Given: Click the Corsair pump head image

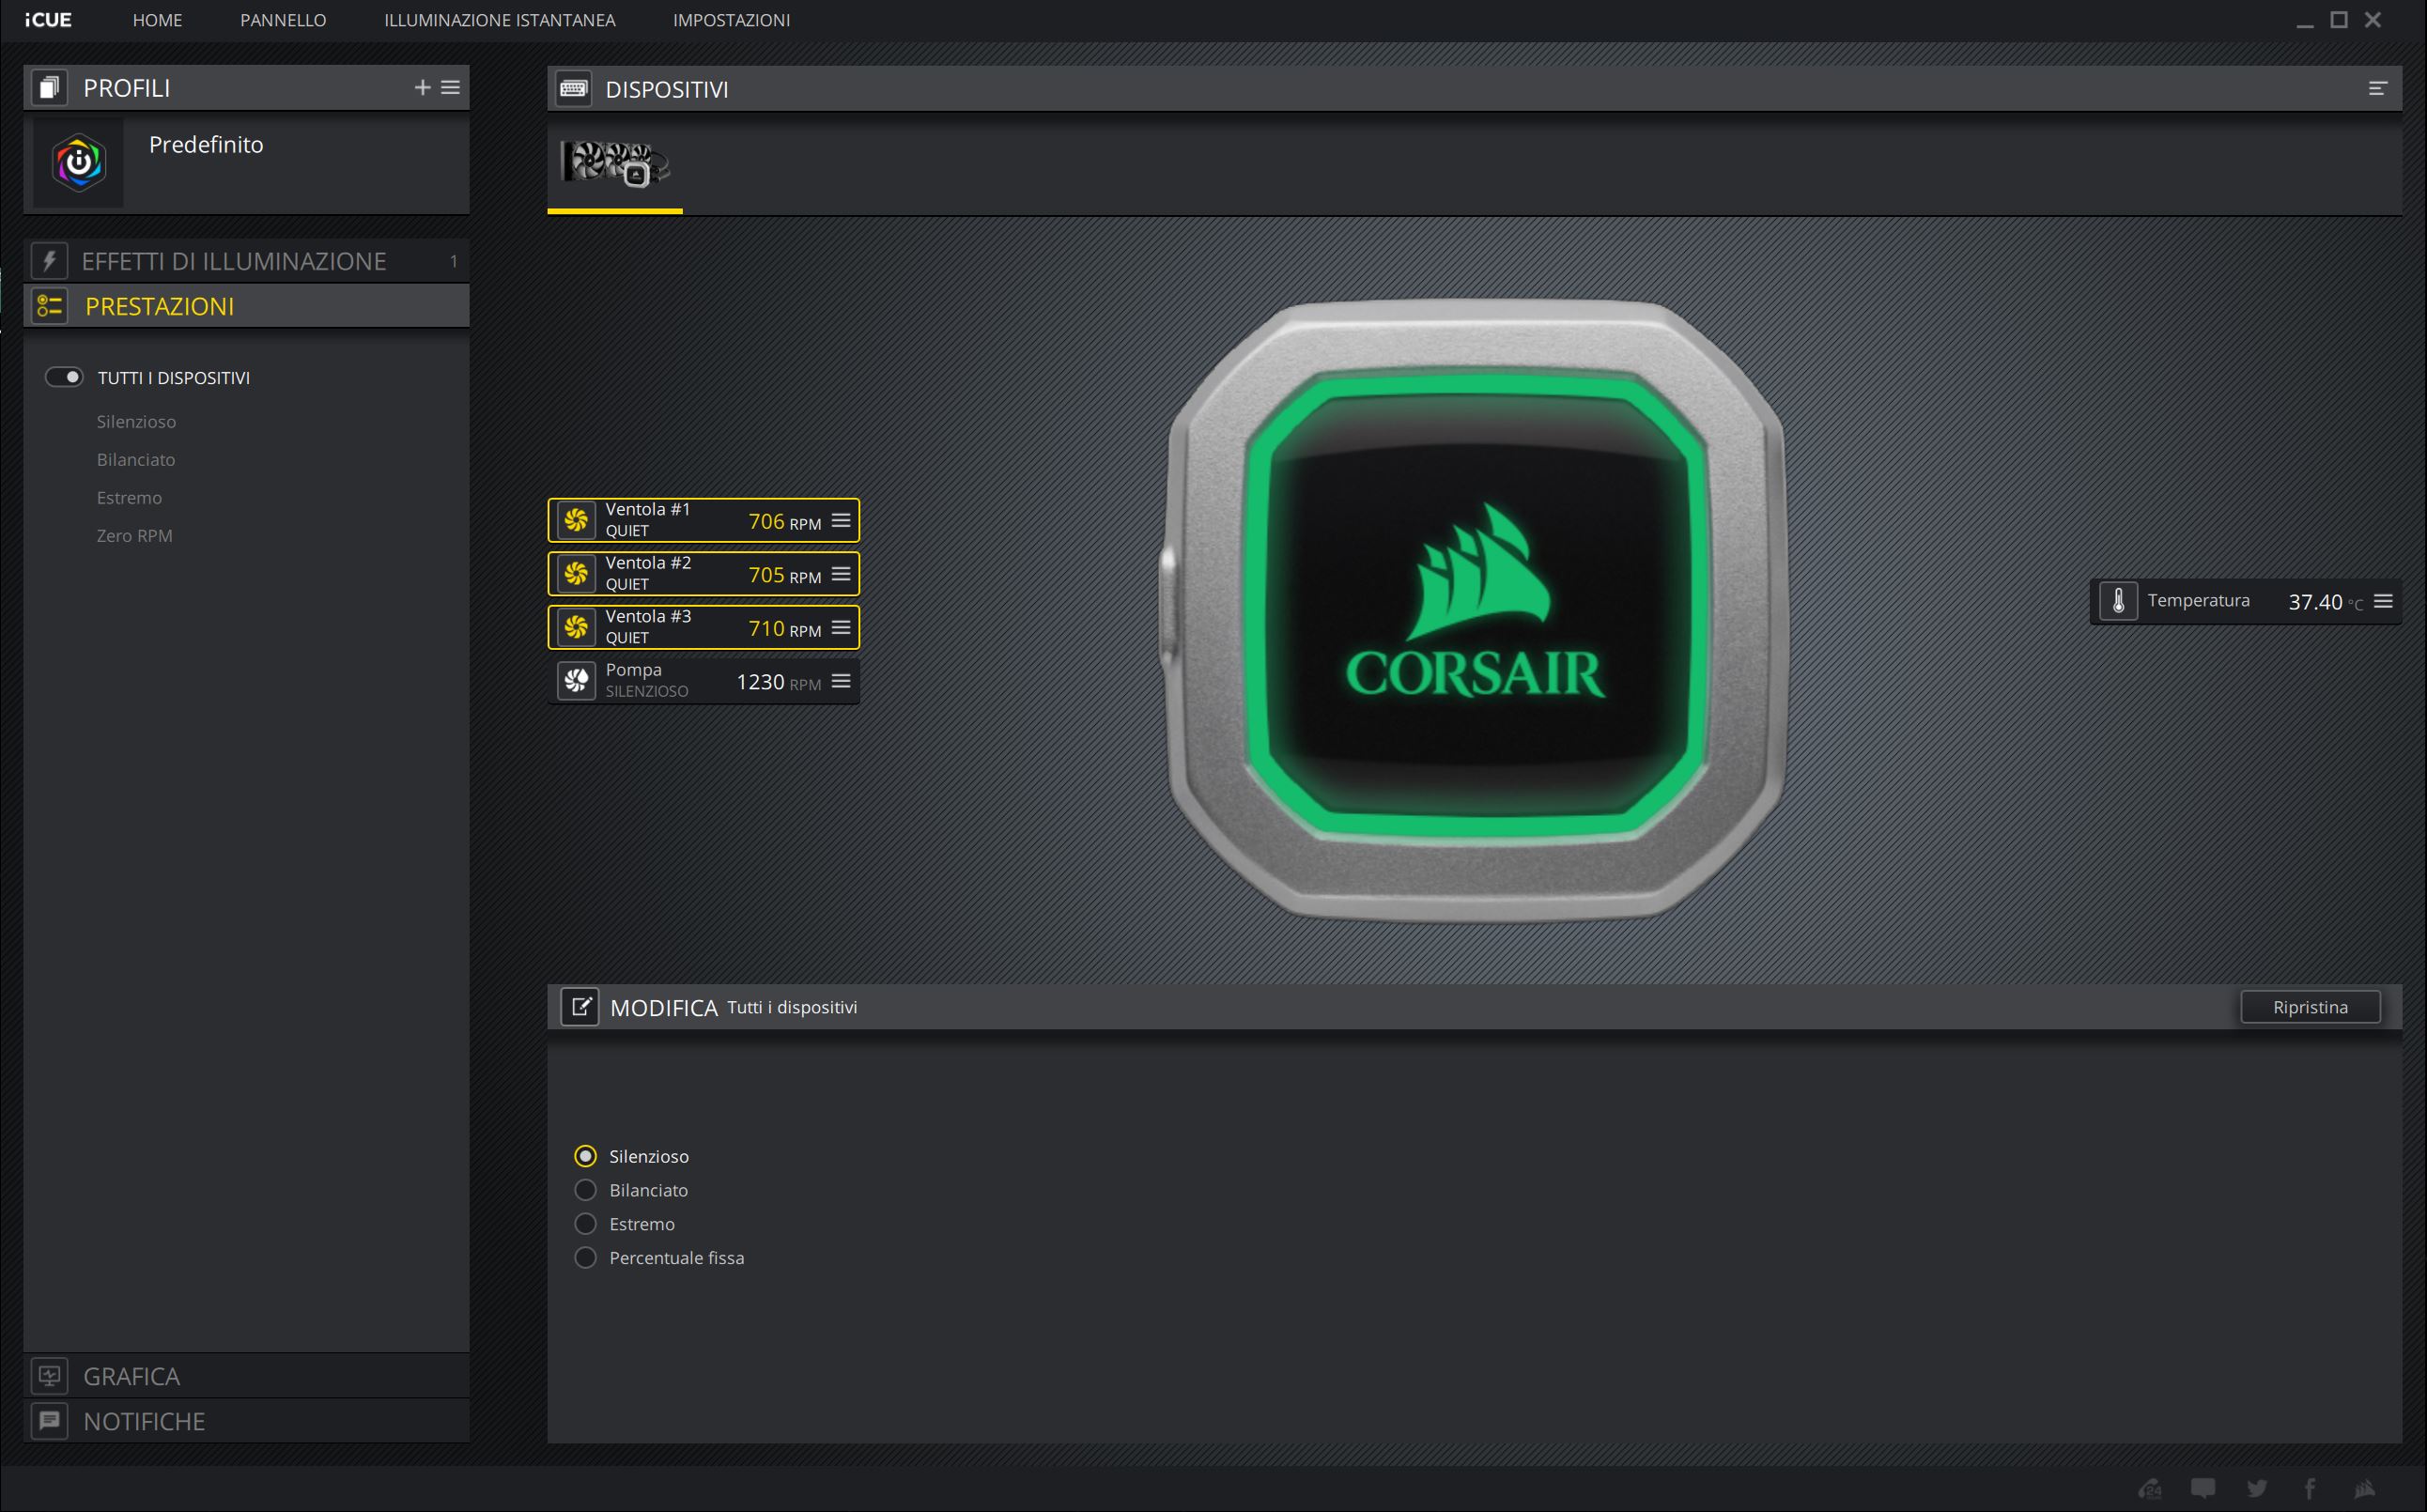Looking at the screenshot, I should (x=1474, y=610).
